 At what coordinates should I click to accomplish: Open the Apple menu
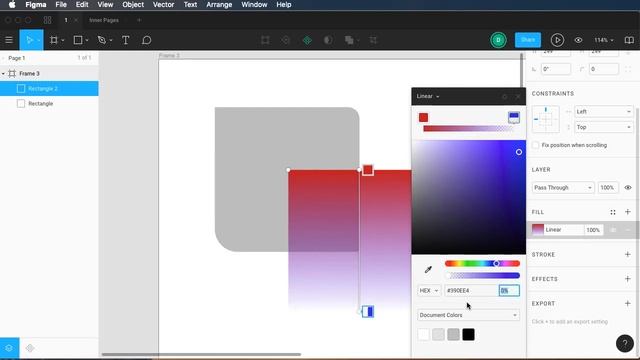pos(12,5)
